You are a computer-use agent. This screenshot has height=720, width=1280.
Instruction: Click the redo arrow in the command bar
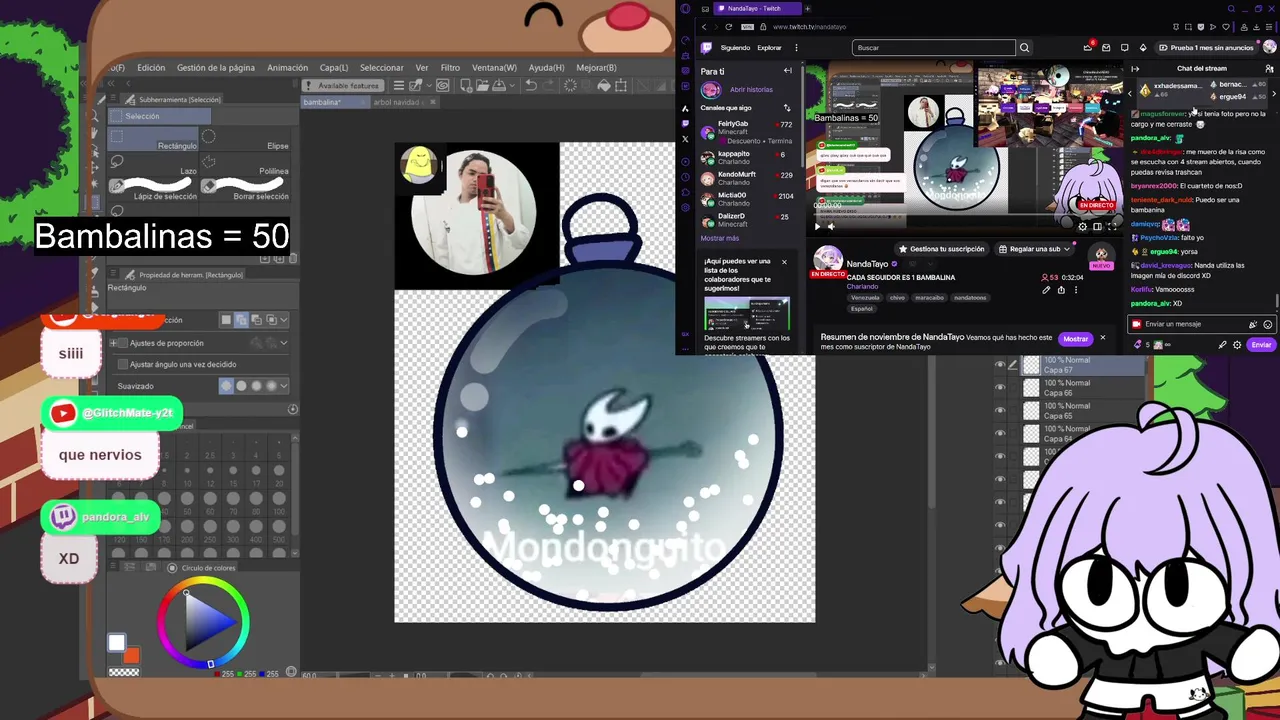coord(549,85)
